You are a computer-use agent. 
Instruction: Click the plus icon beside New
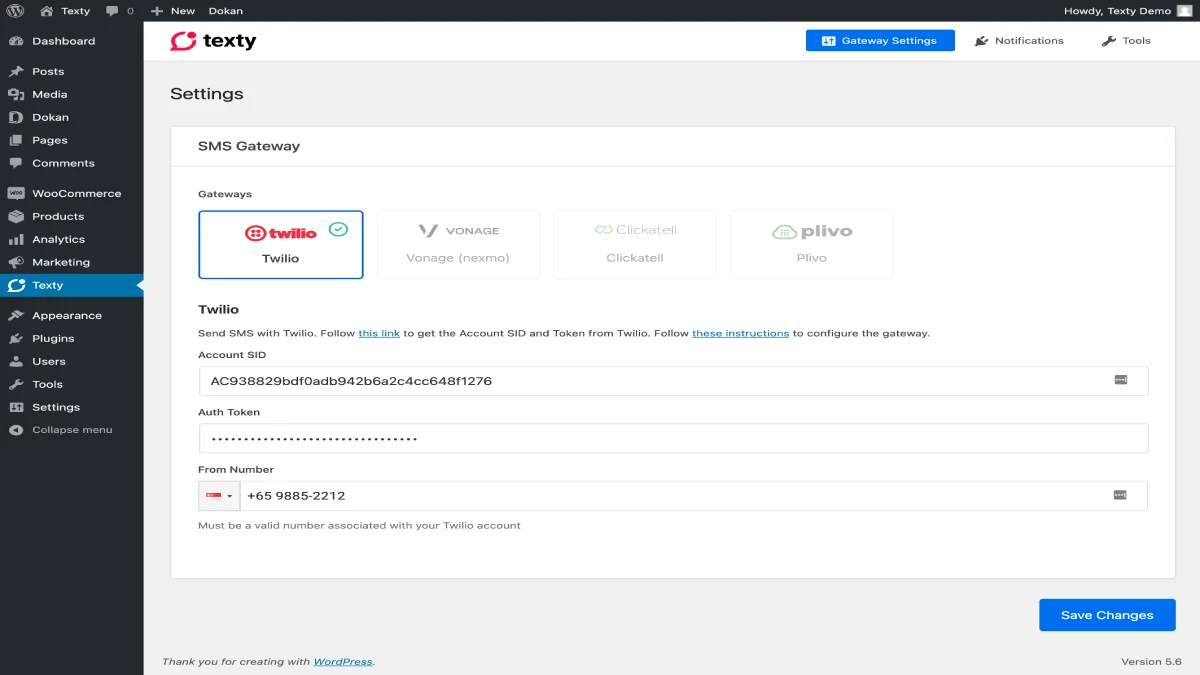[156, 11]
